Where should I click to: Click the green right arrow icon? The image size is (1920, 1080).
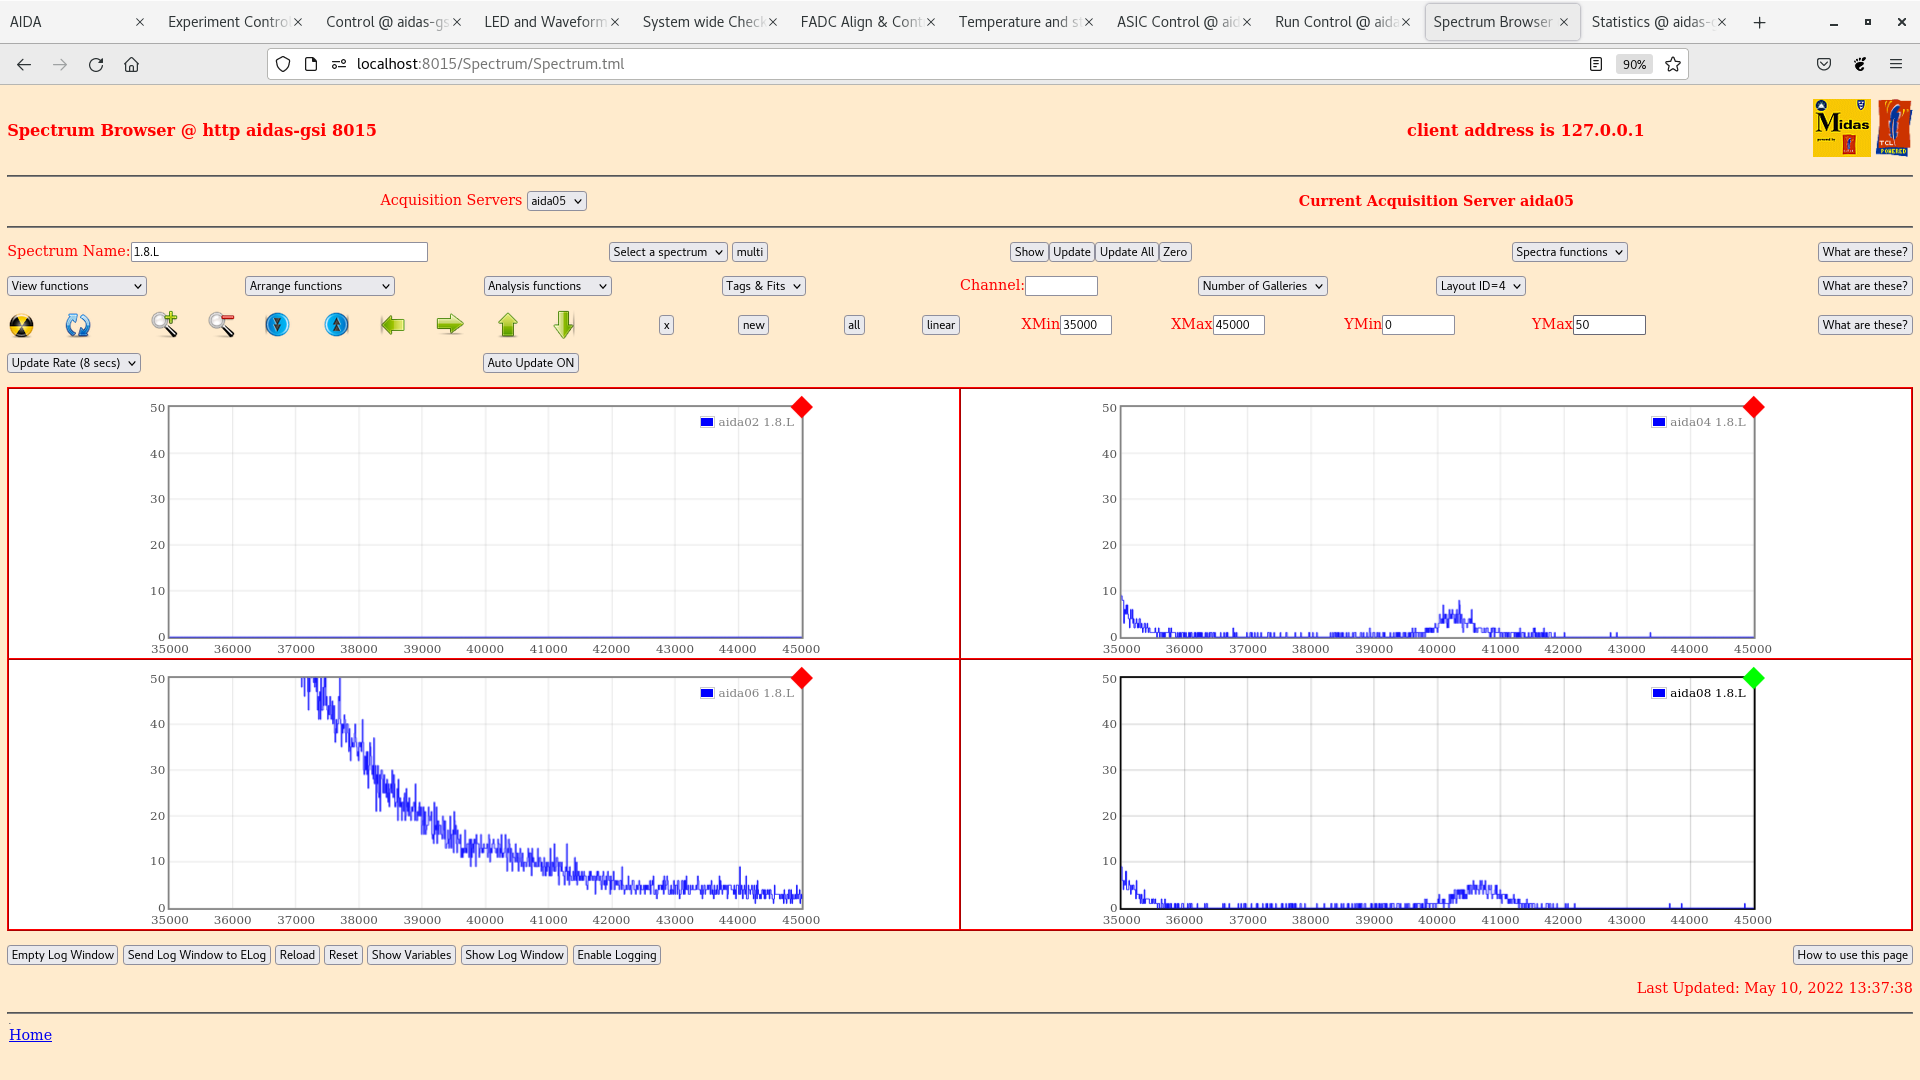coord(450,324)
